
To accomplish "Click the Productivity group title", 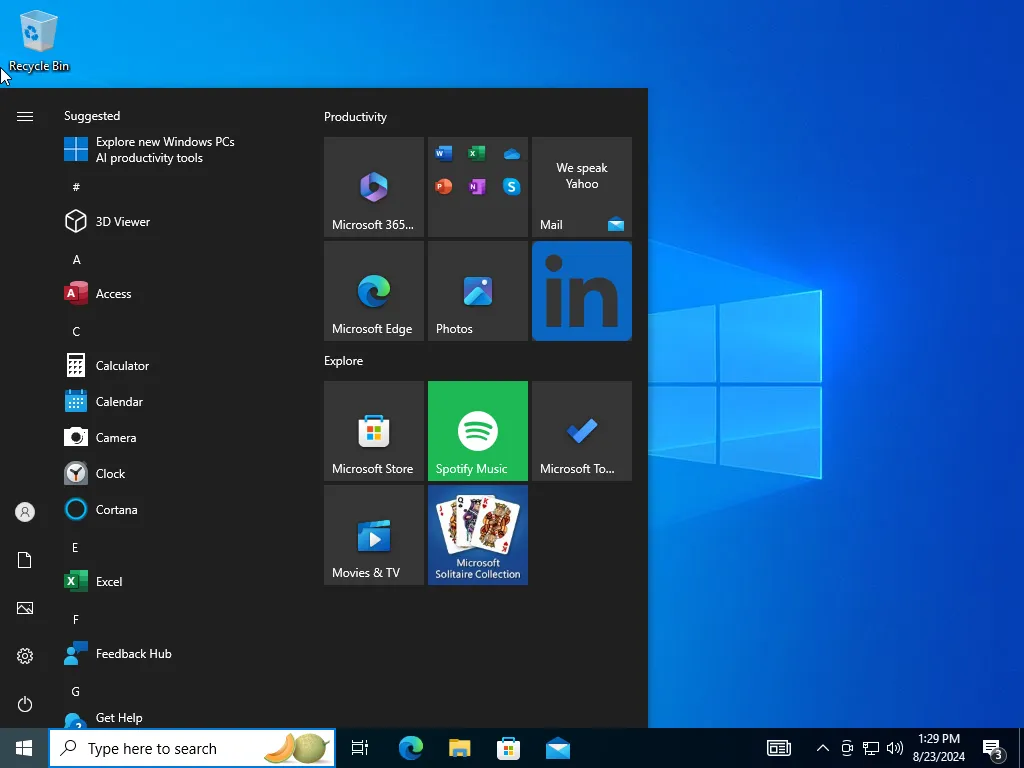I will (355, 117).
